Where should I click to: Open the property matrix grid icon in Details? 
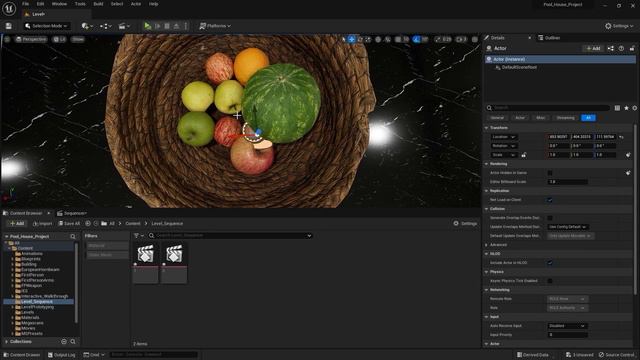617,108
